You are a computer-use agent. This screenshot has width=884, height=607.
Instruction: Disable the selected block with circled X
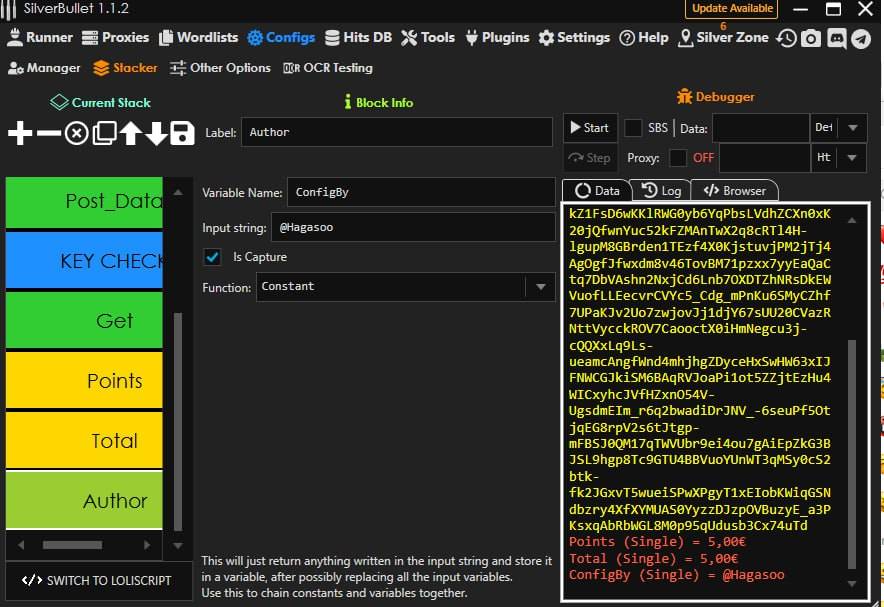coord(76,133)
